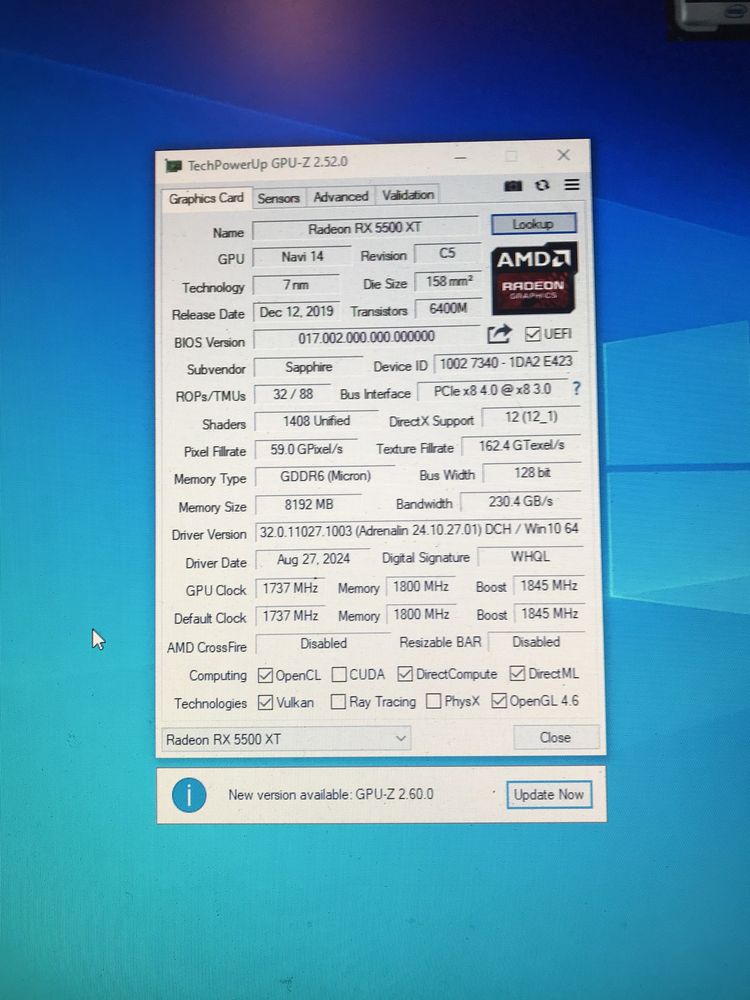This screenshot has width=750, height=1000.
Task: Switch to the Advanced tab
Action: pos(341,196)
